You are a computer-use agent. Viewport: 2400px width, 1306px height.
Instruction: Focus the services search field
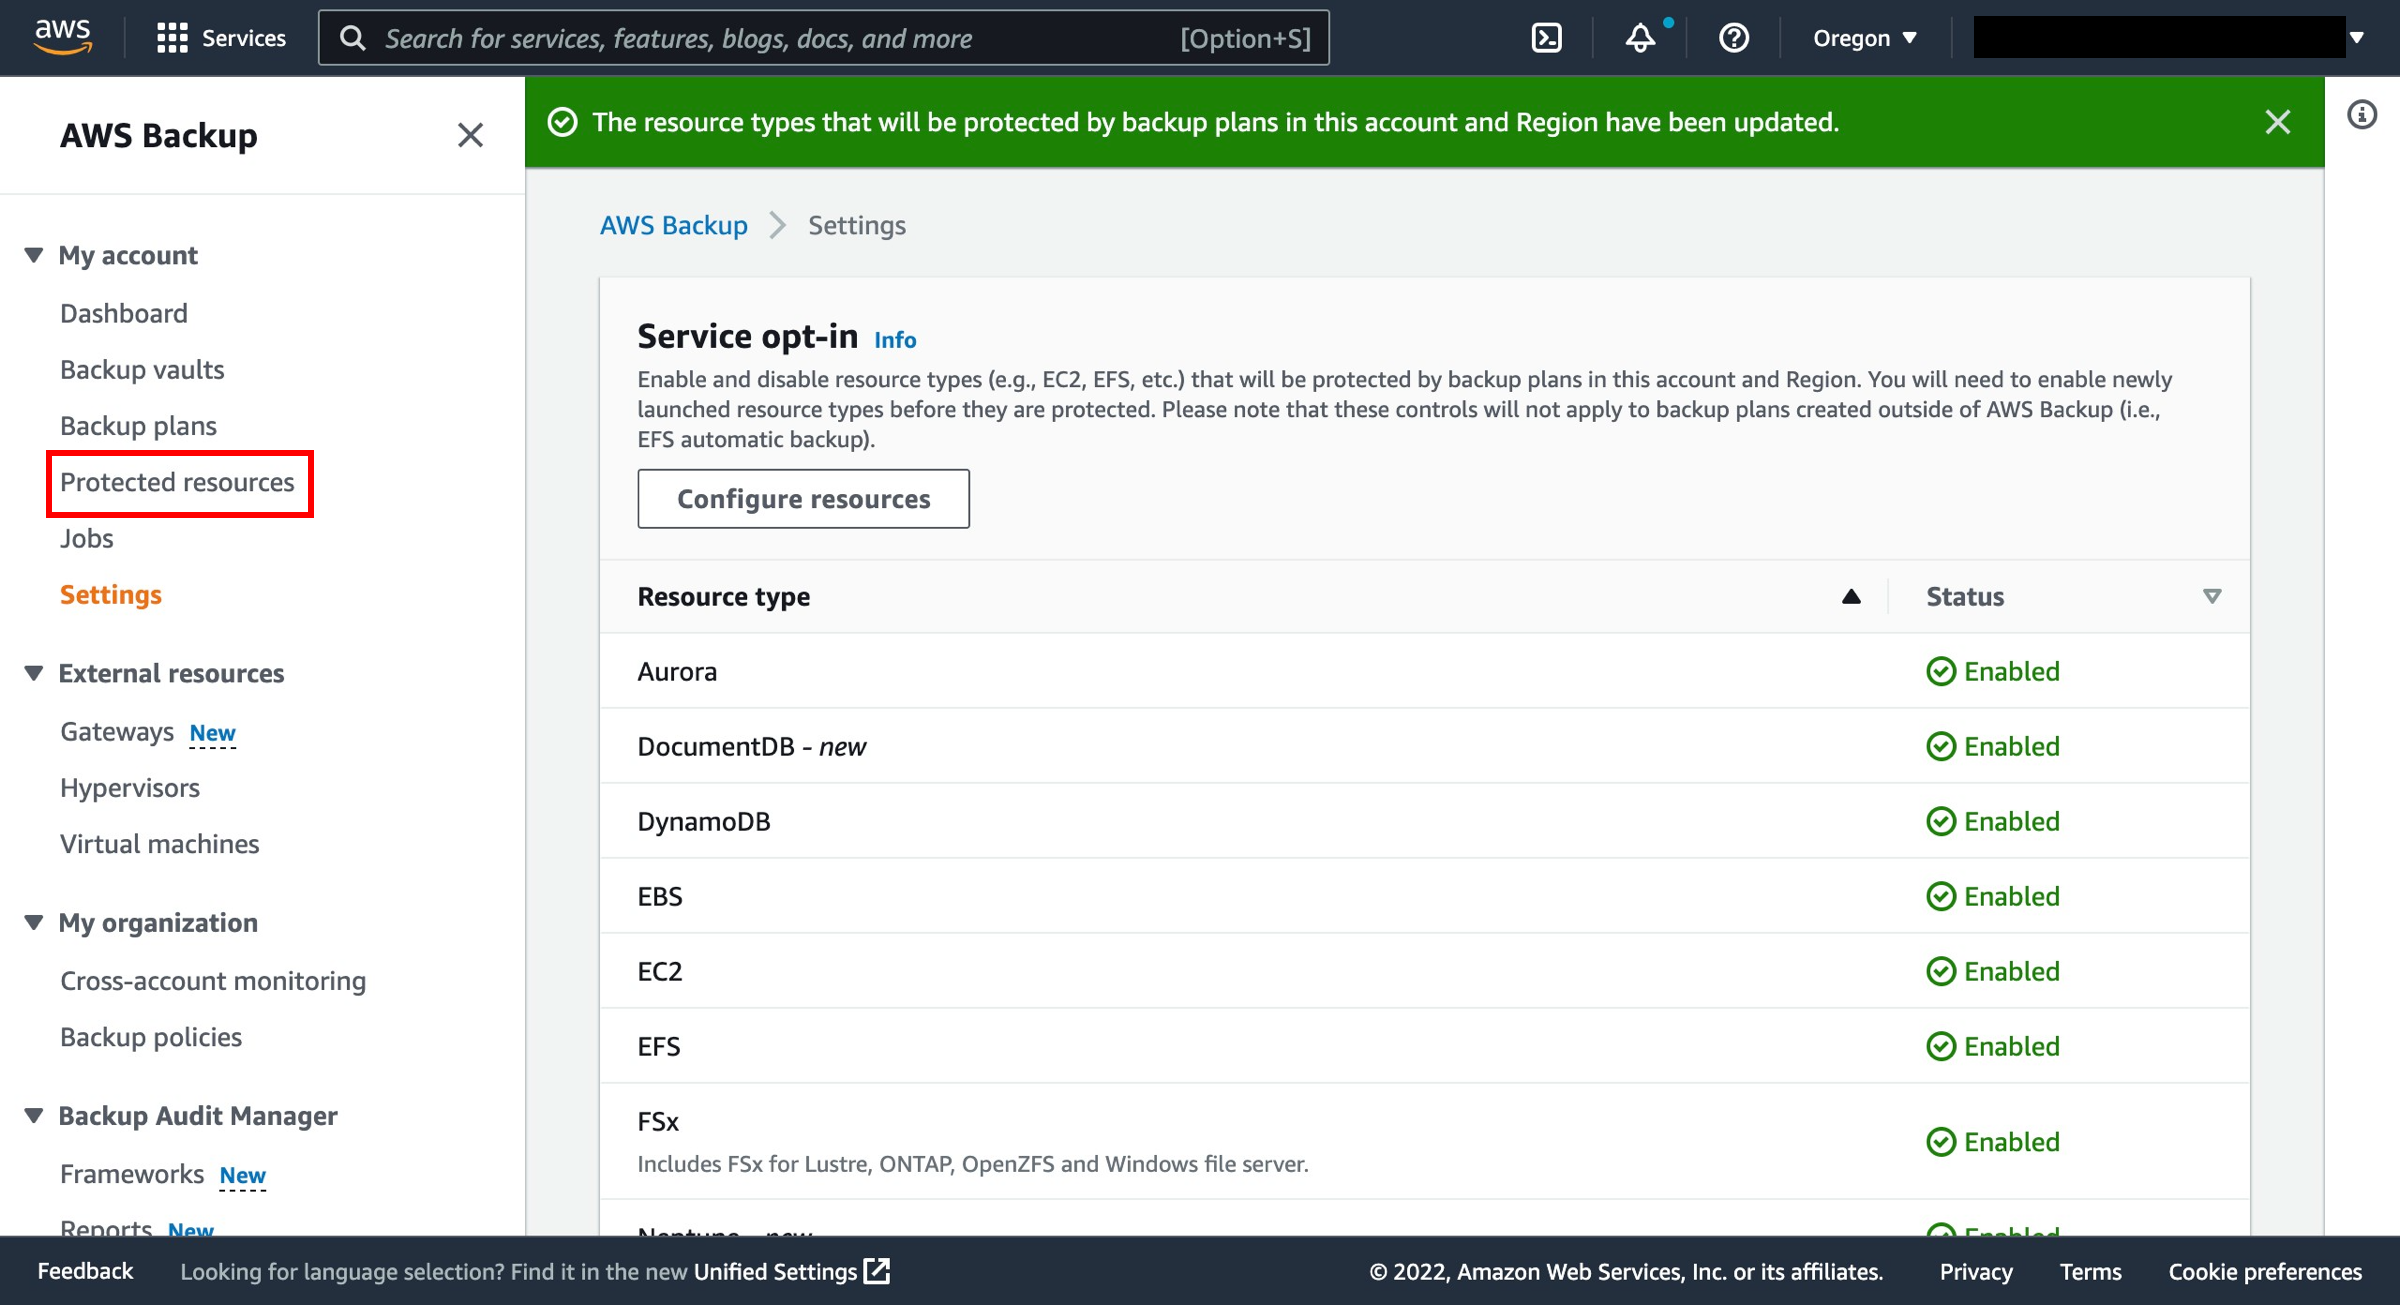pyautogui.click(x=824, y=38)
